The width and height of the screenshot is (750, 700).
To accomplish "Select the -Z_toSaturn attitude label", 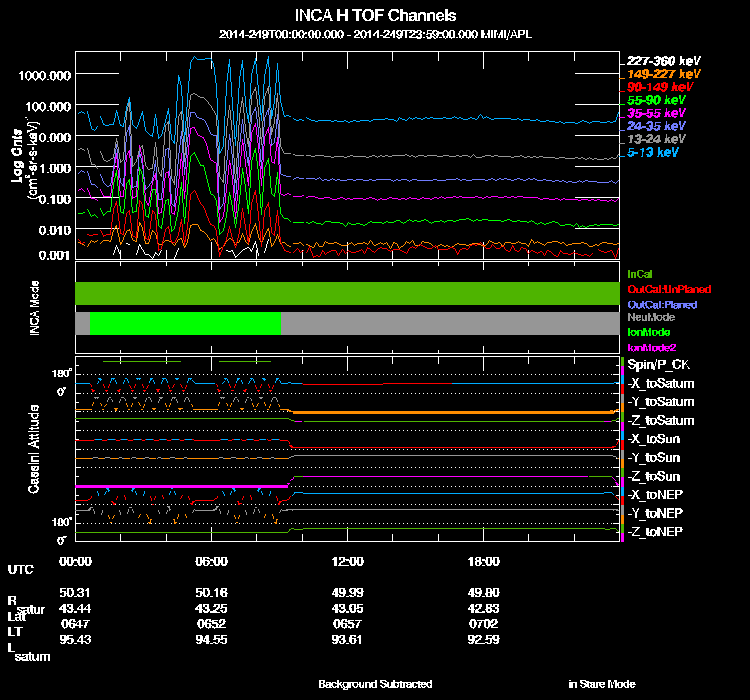I will coord(660,420).
